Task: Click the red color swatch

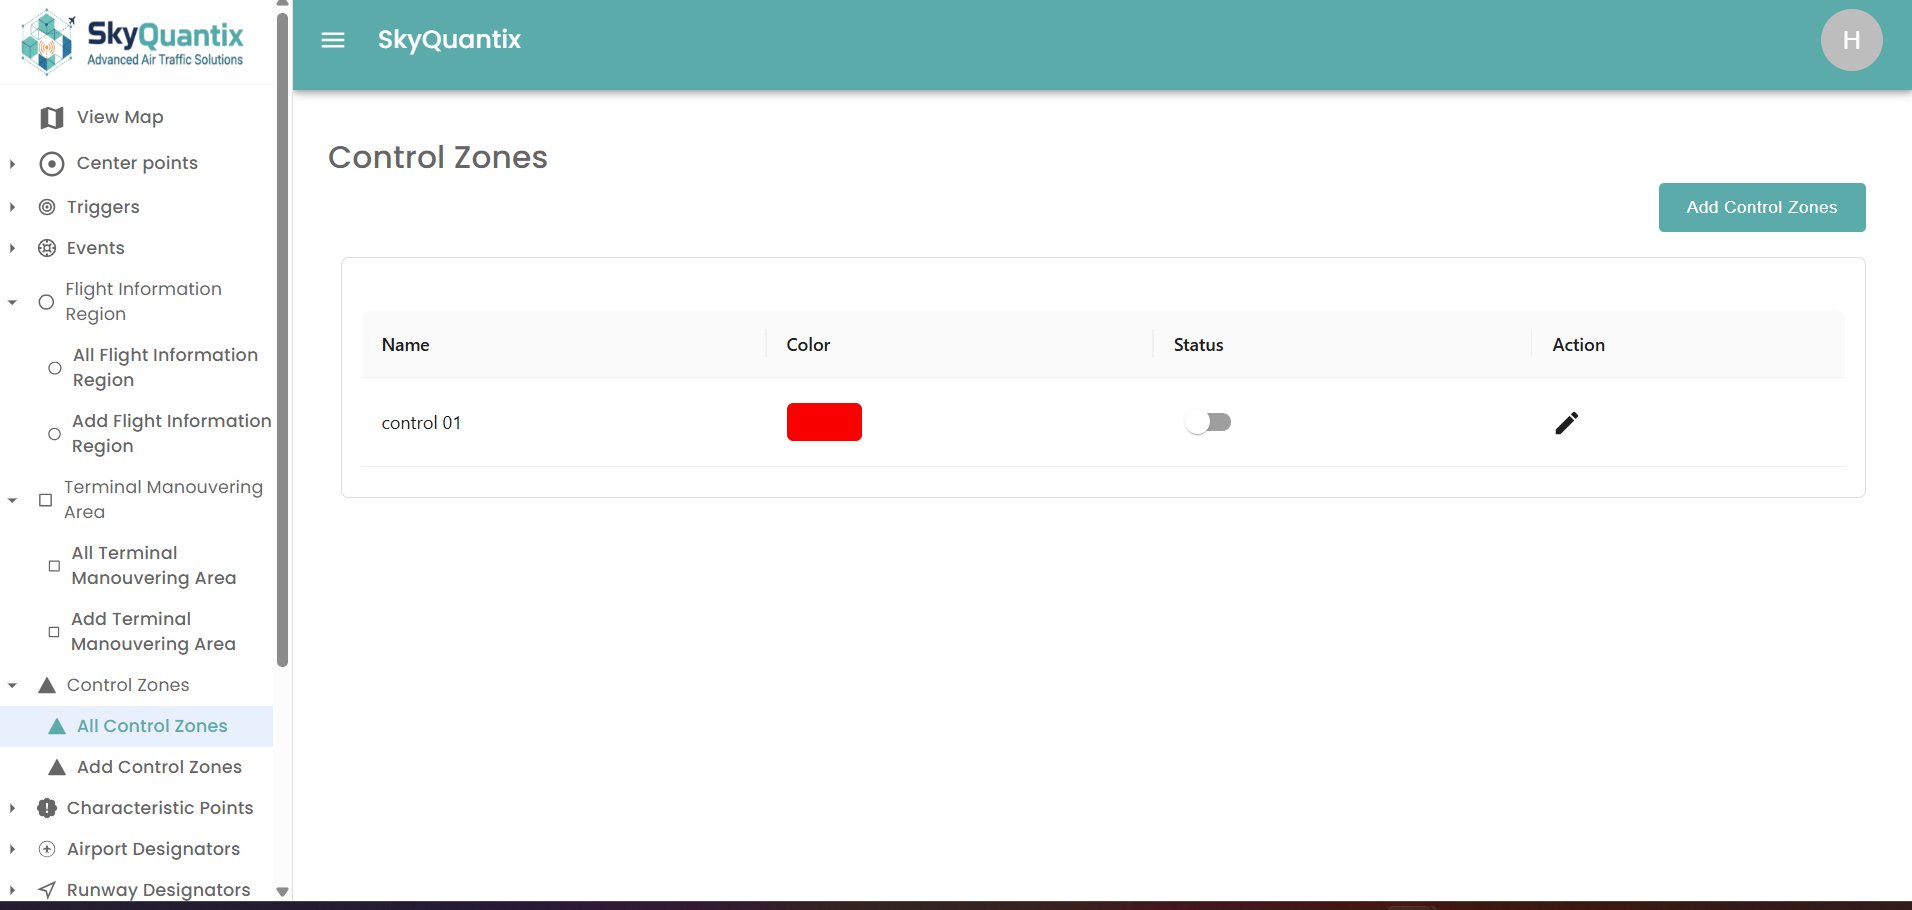Action: pyautogui.click(x=824, y=422)
